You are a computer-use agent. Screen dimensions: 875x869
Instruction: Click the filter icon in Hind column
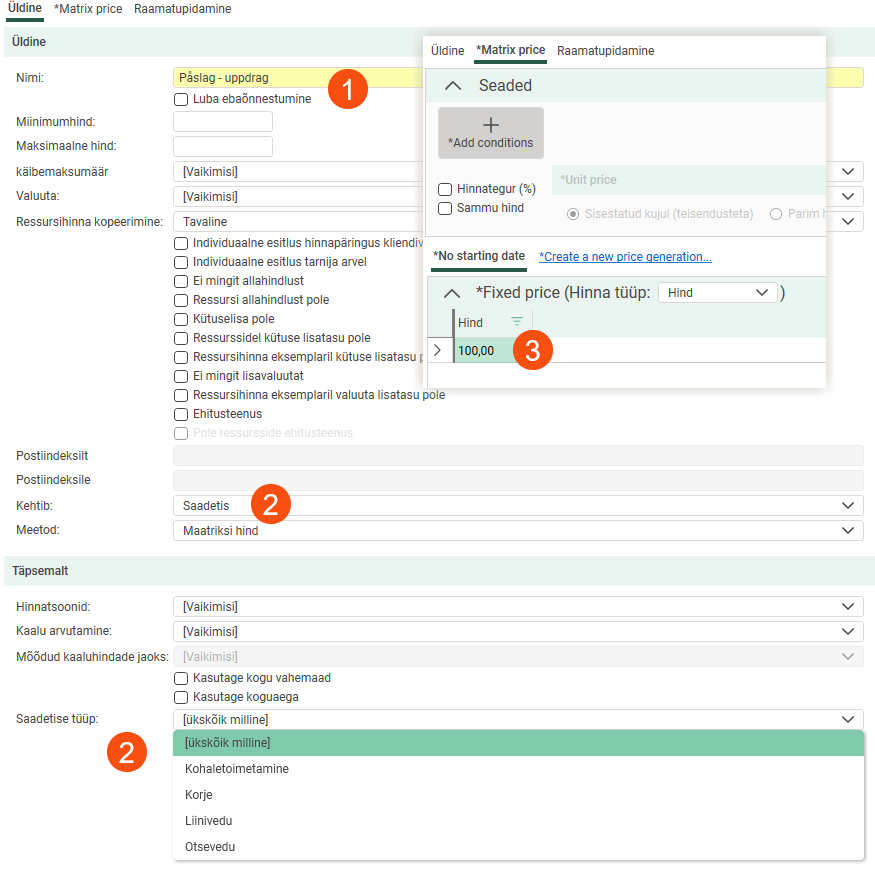(x=516, y=322)
